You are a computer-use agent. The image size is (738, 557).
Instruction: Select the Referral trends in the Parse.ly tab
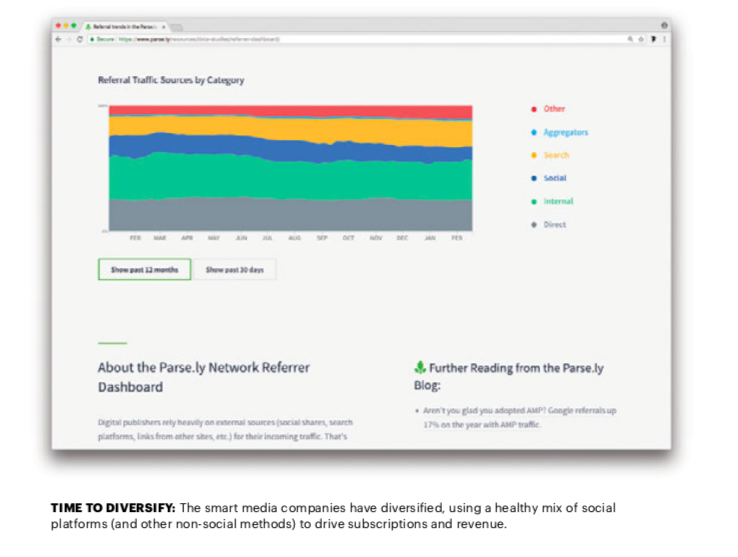point(124,26)
